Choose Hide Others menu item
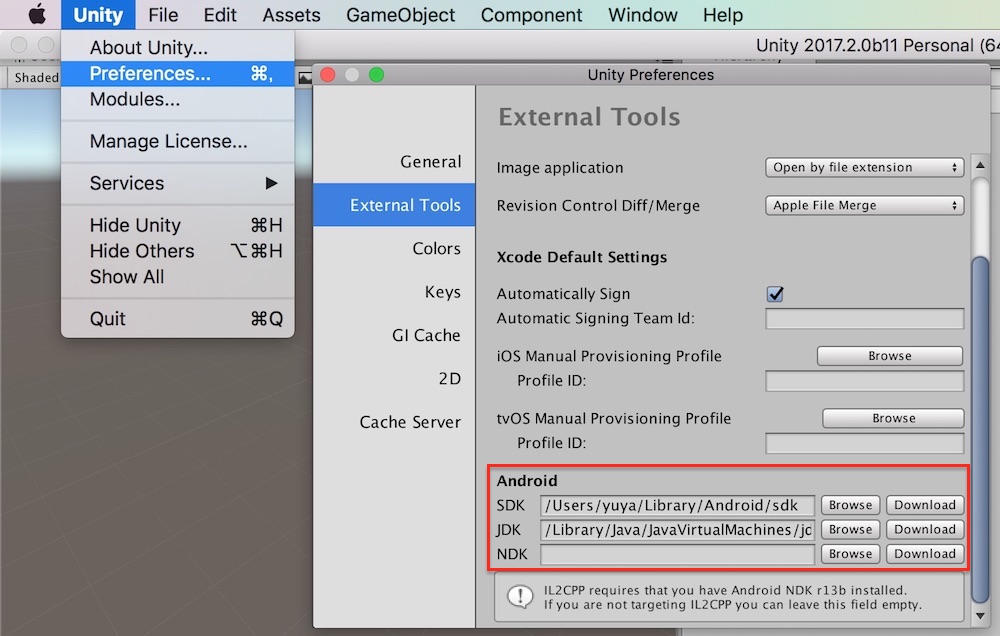 [x=178, y=251]
